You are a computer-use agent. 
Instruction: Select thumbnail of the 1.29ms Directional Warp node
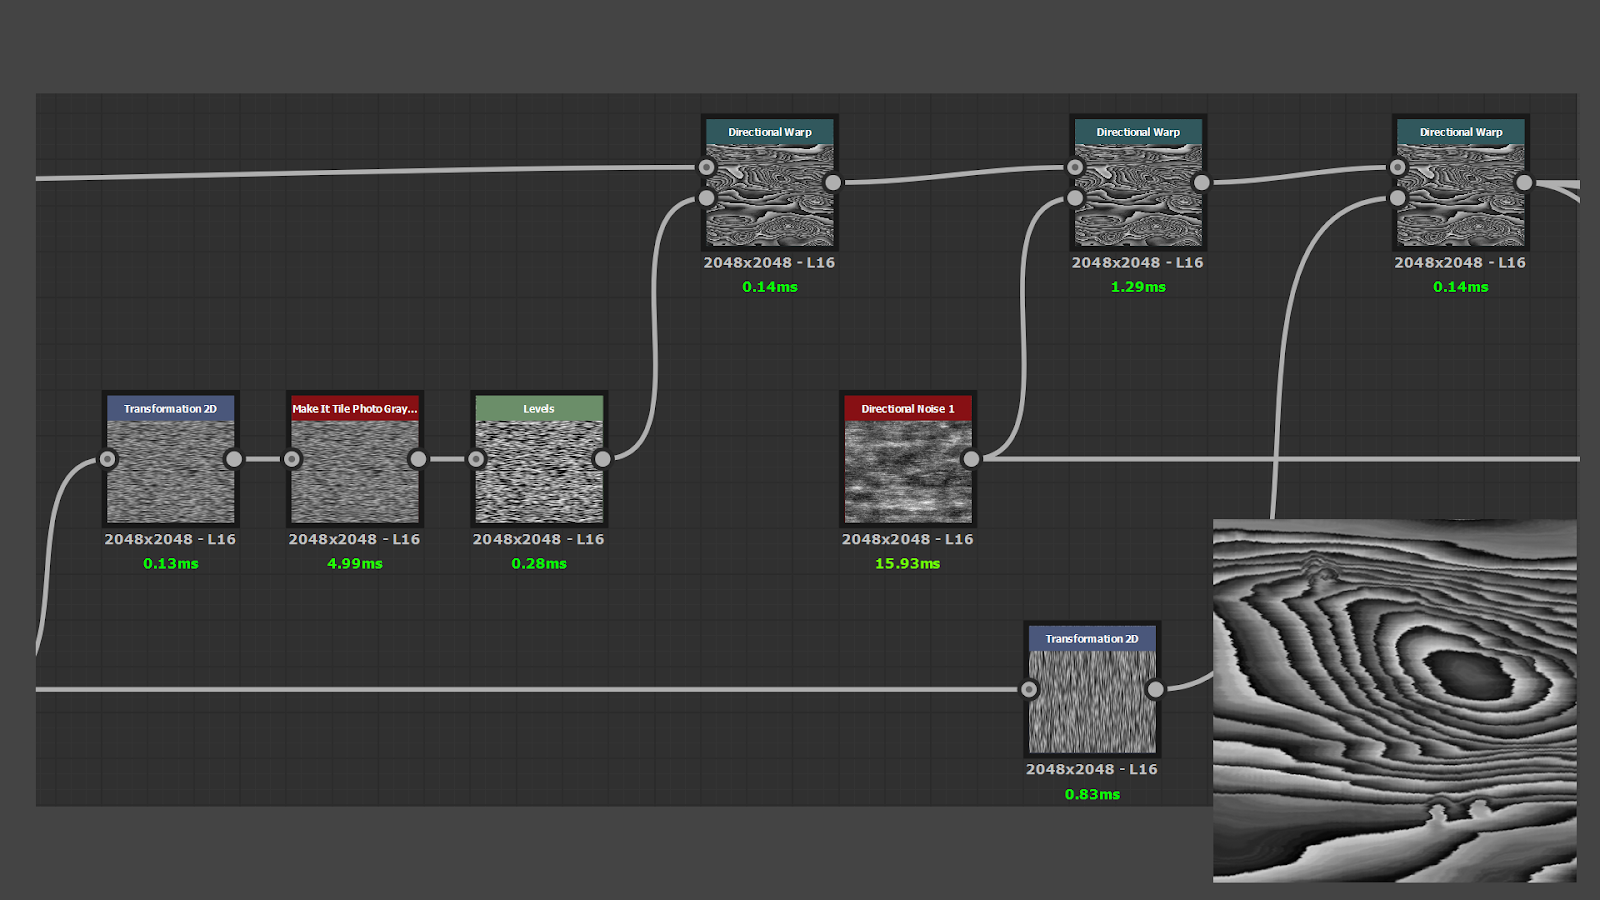coord(1138,195)
